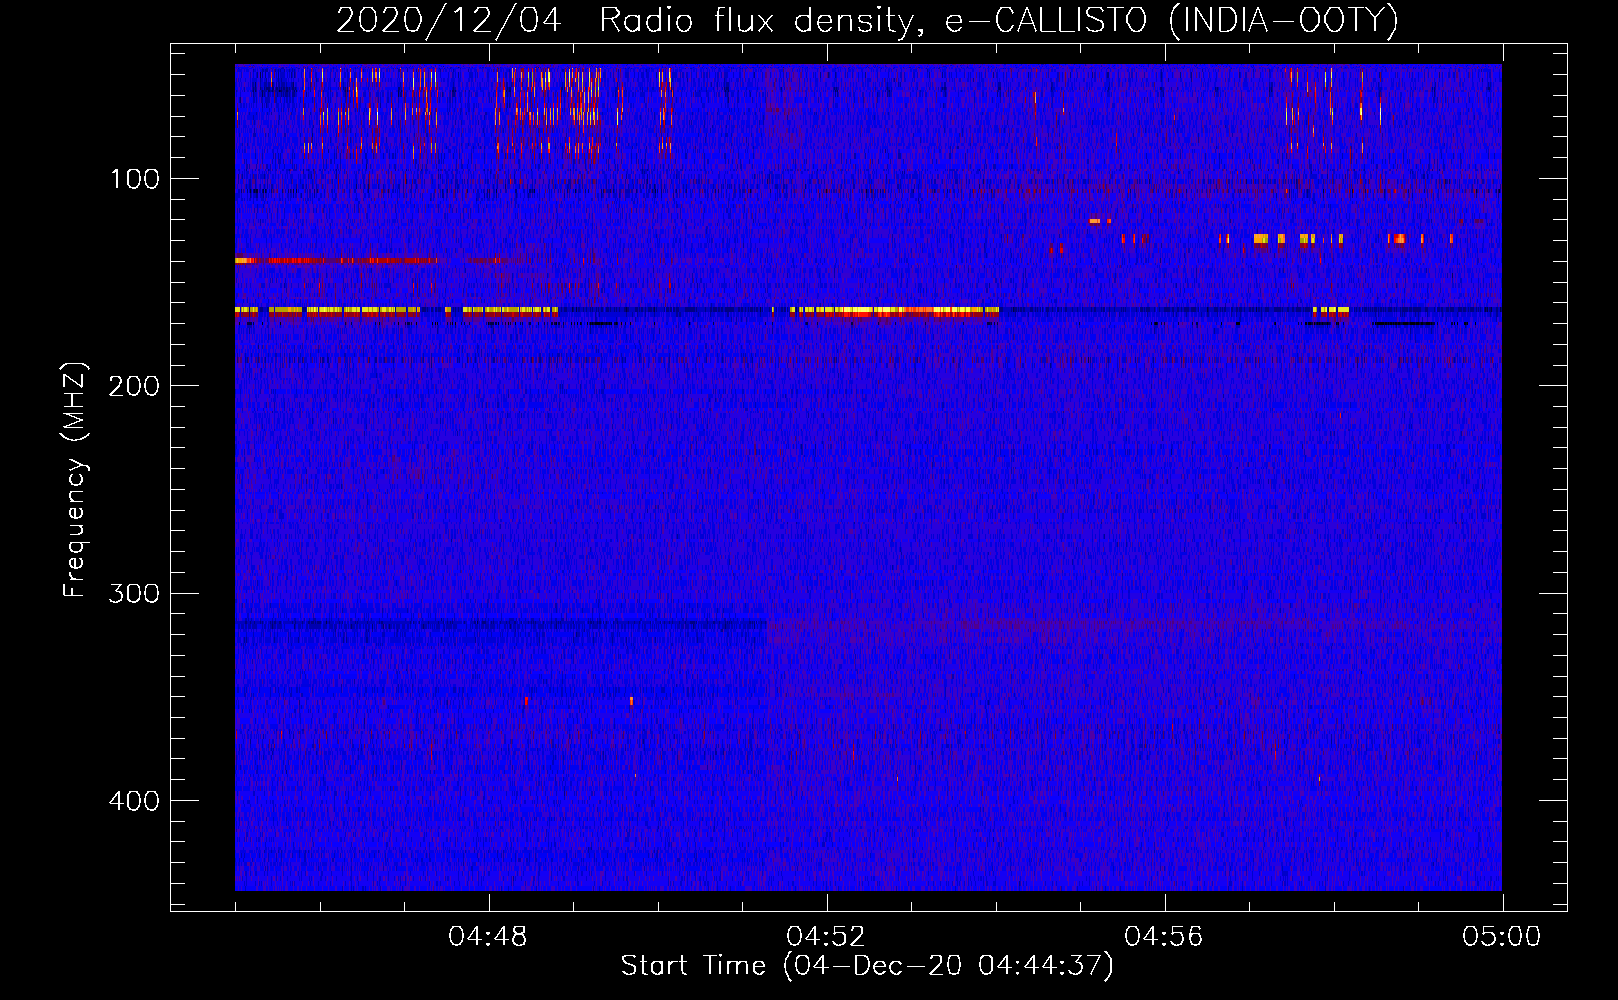Click the '200' frequency tick label
Screen dimensions: 1618x1000
click(133, 386)
